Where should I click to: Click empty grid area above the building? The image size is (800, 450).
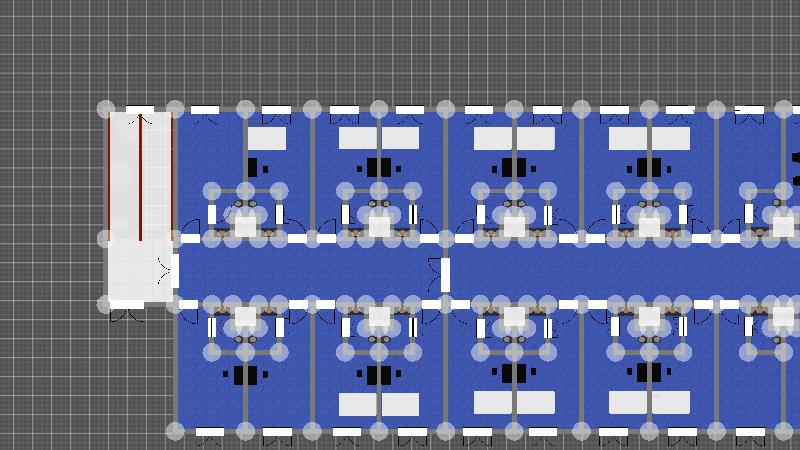pyautogui.click(x=400, y=50)
